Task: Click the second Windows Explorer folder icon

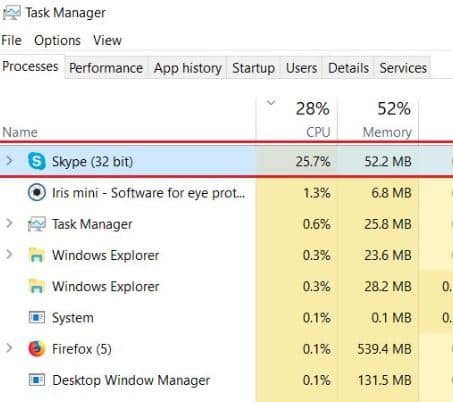Action: [37, 286]
